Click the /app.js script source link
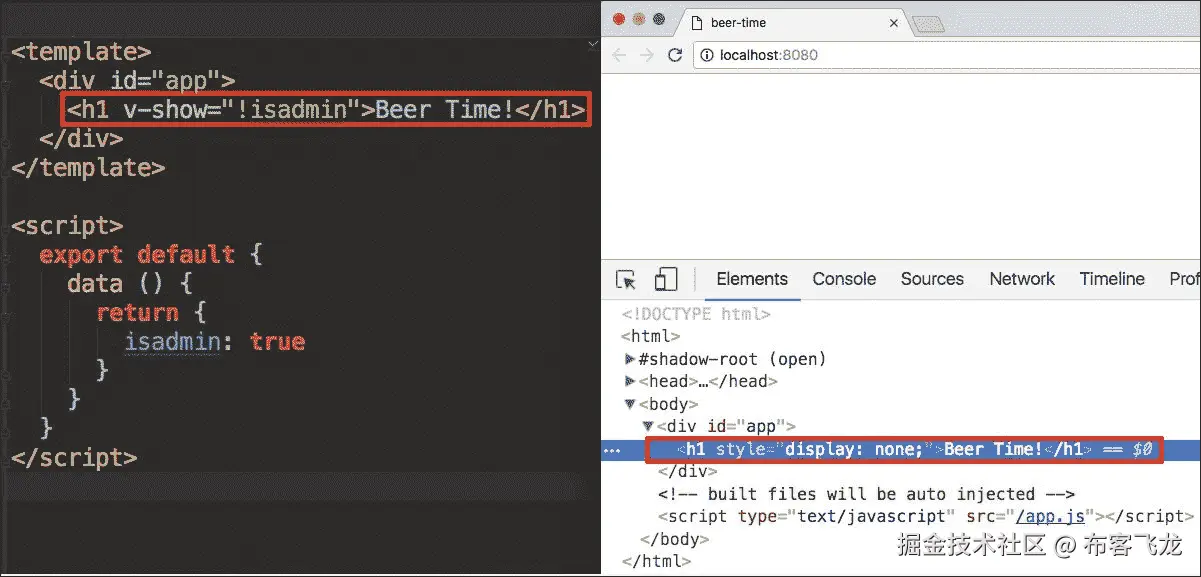 (1050, 516)
